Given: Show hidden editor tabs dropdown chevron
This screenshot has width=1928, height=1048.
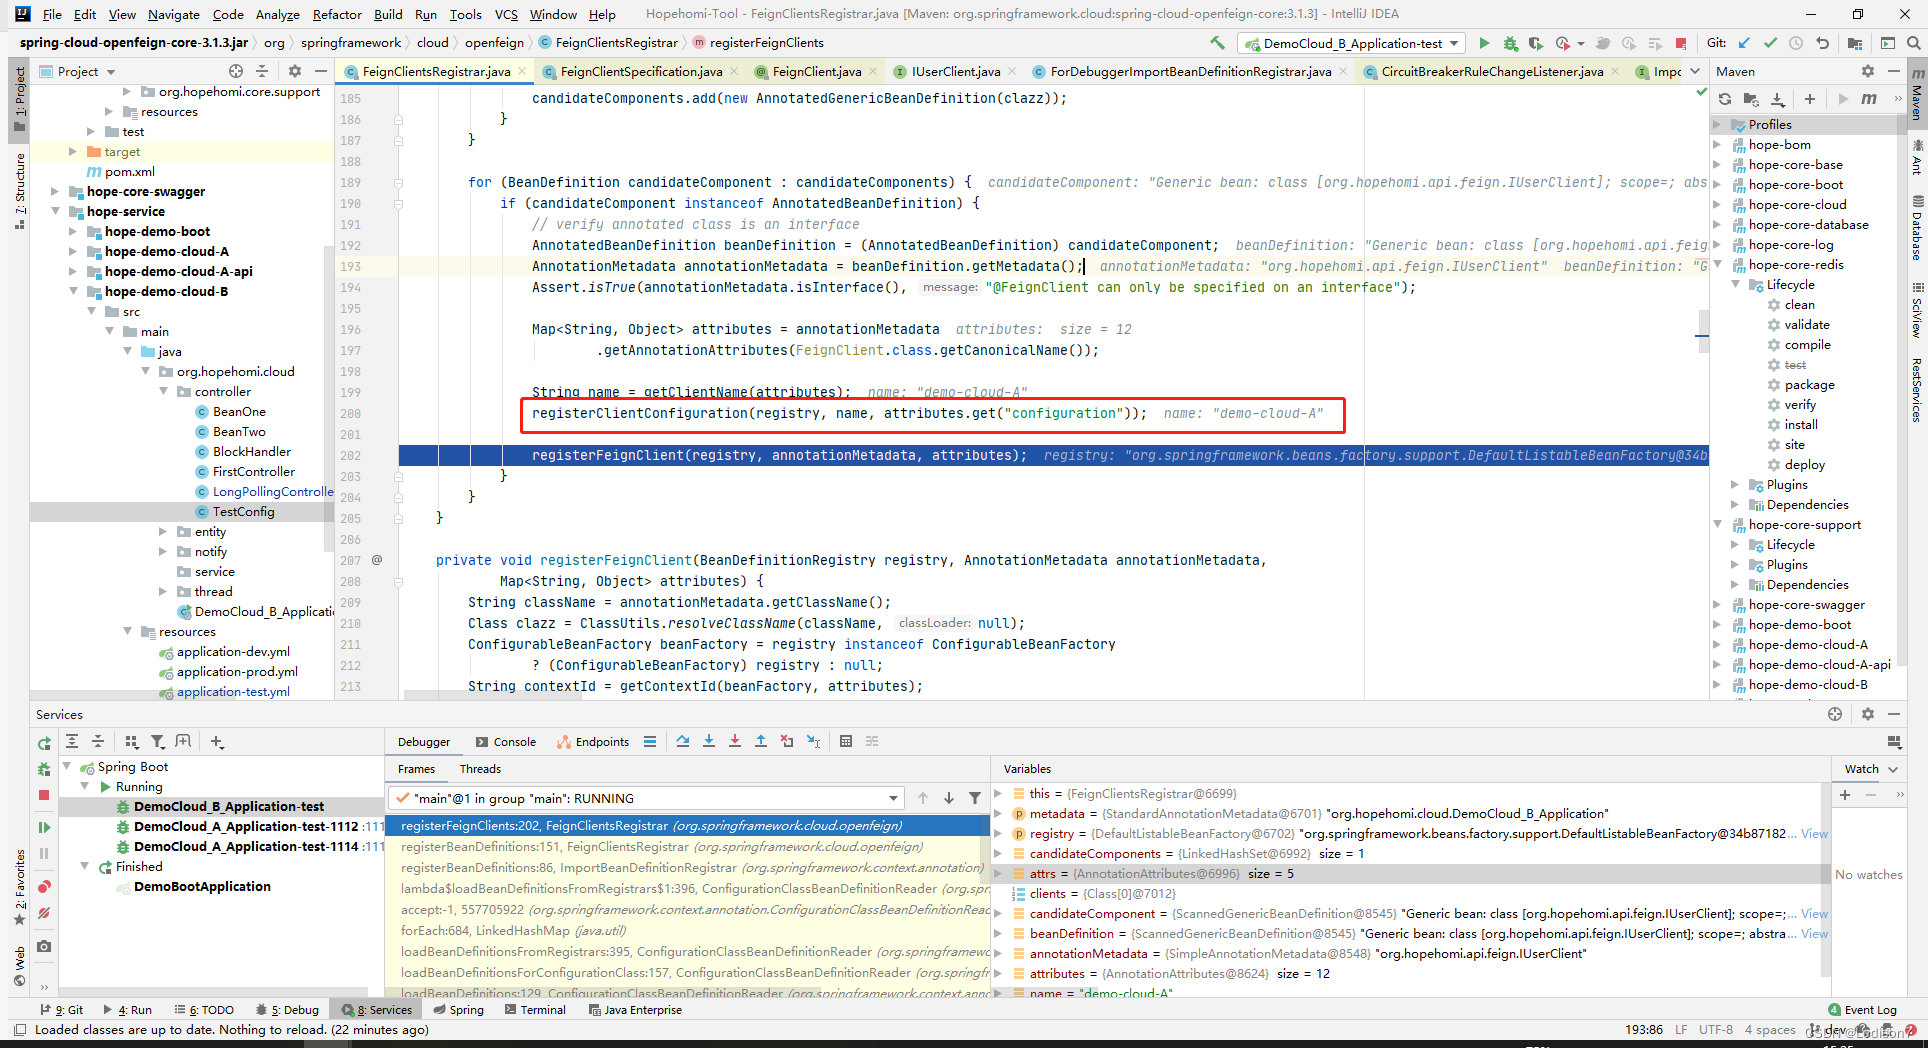Looking at the screenshot, I should 1695,71.
